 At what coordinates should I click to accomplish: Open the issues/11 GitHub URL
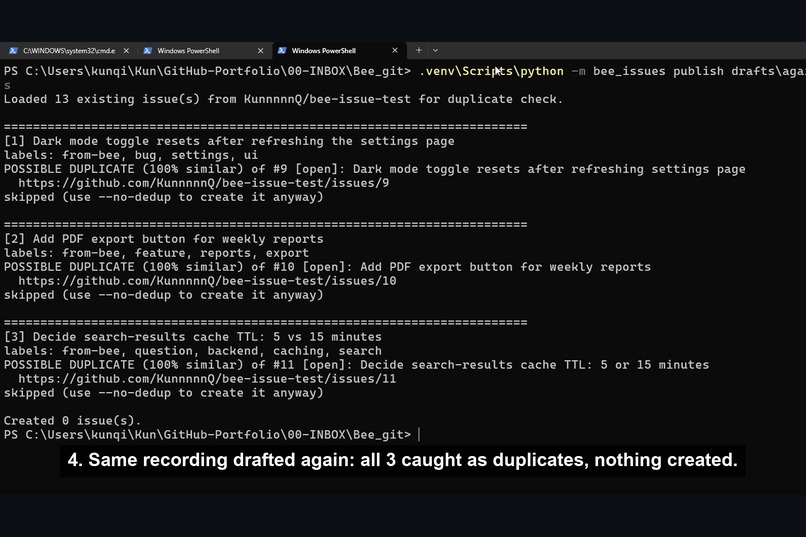(x=207, y=379)
